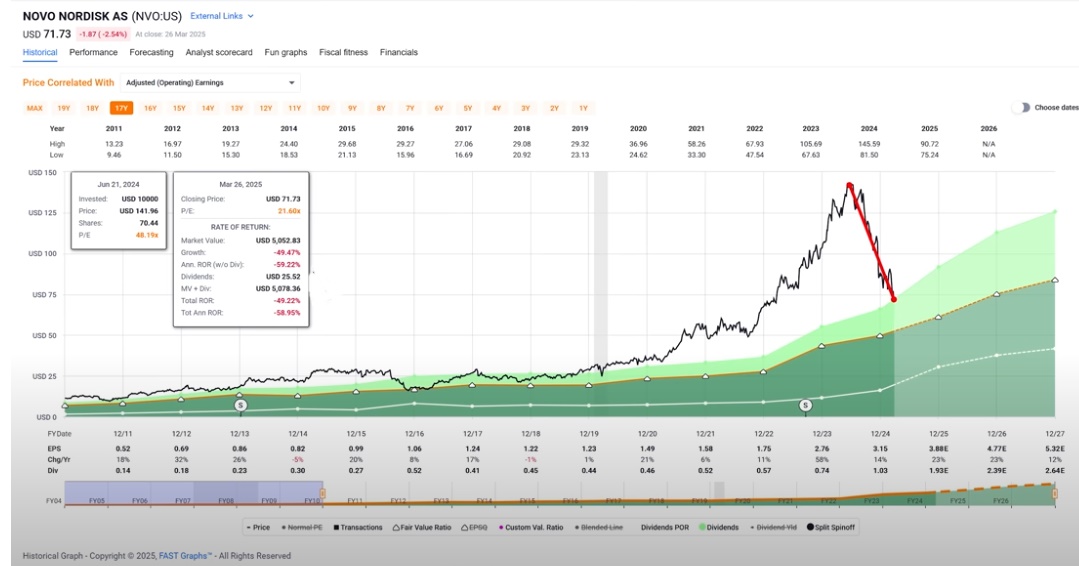Screen dimensions: 1079x566
Task: Open the Financials tab
Action: tap(398, 52)
